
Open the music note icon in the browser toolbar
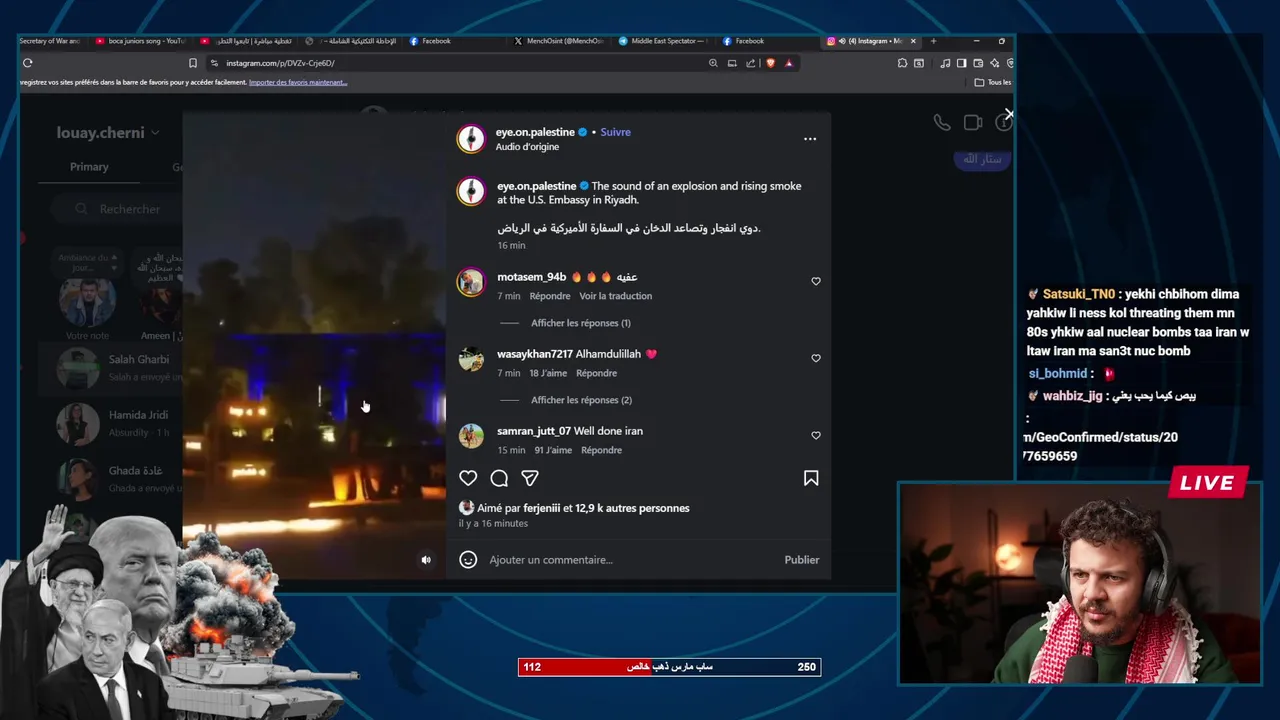coord(945,63)
